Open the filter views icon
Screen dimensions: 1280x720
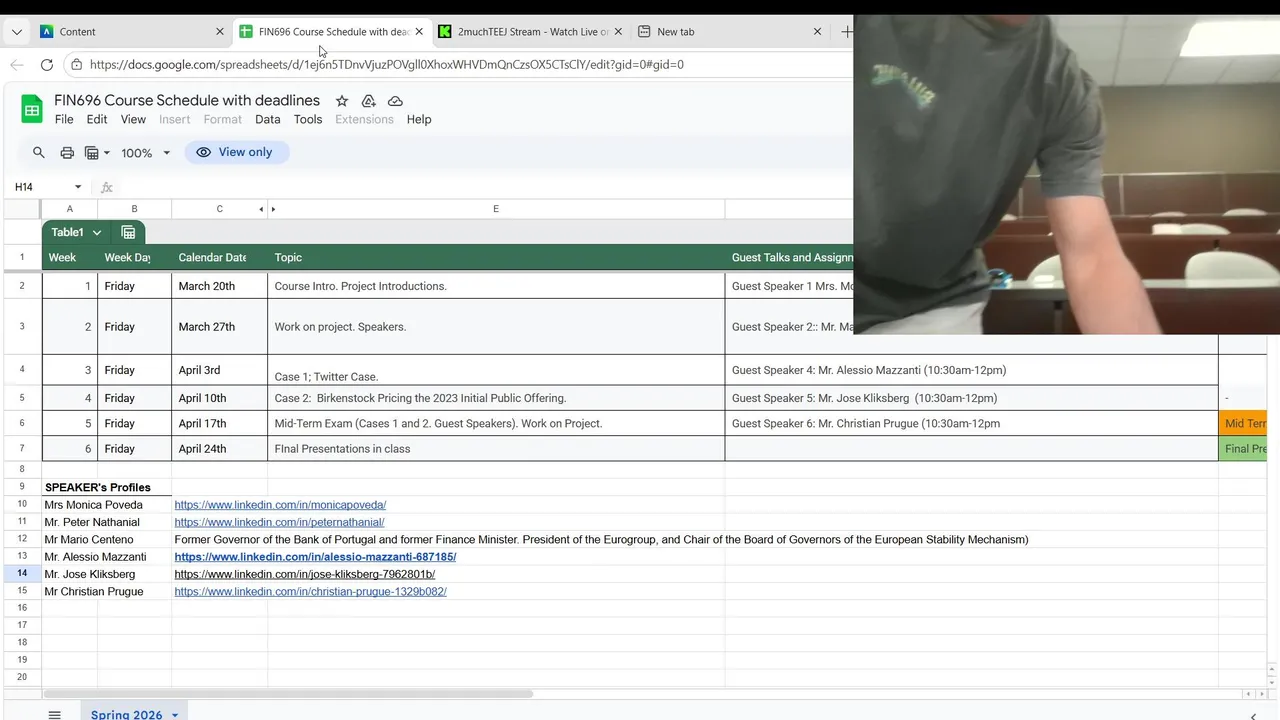[96, 153]
